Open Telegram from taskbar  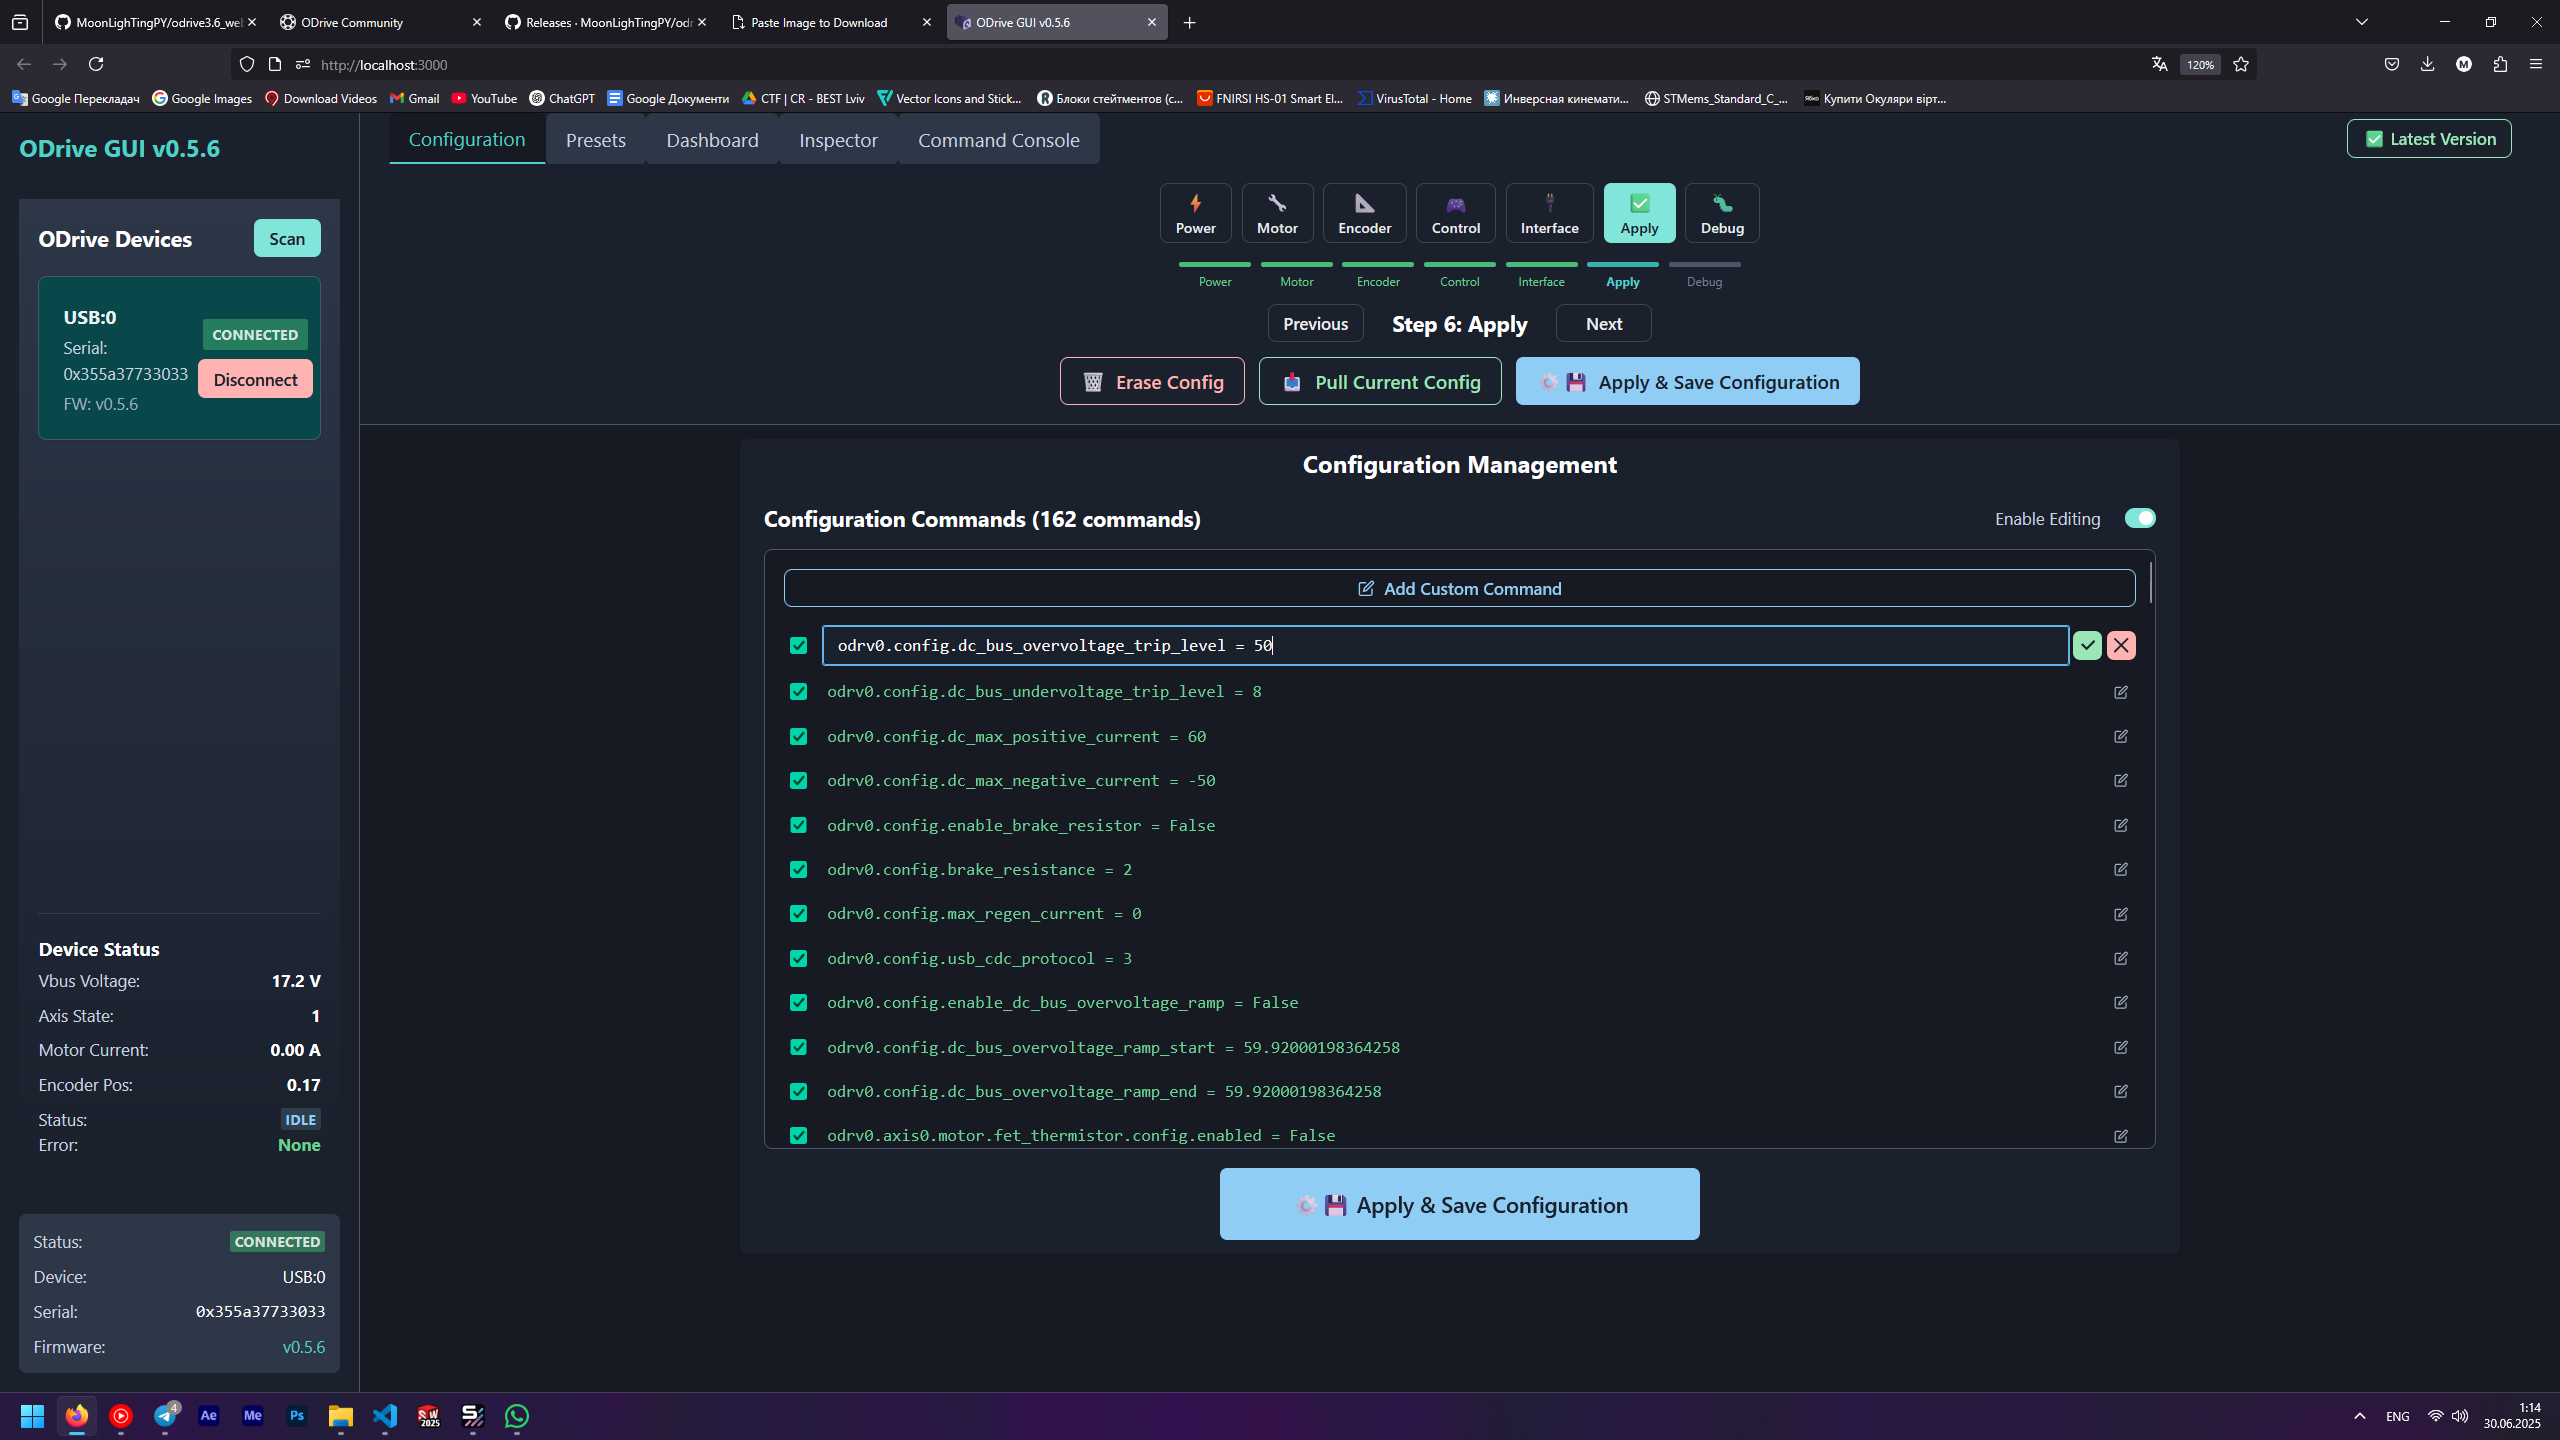(x=165, y=1416)
